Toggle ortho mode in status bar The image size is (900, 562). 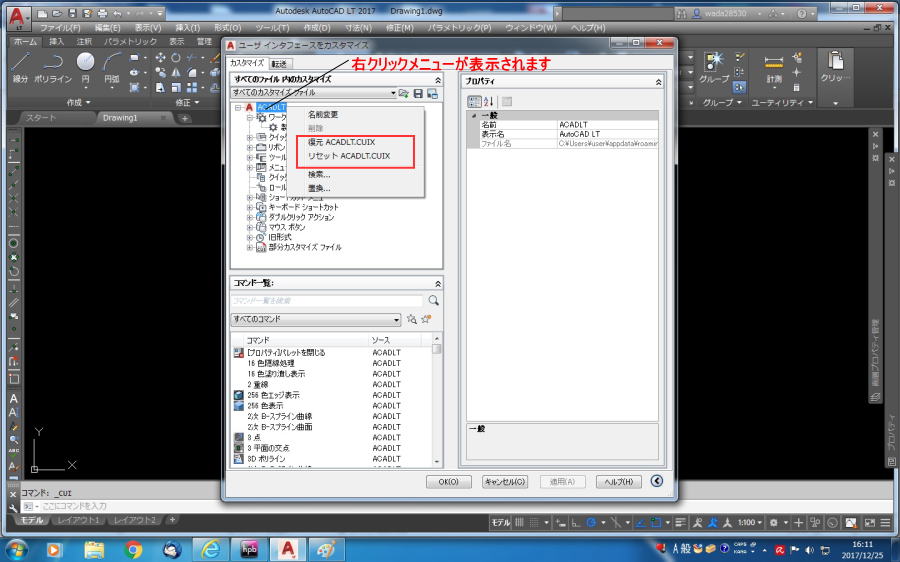575,522
